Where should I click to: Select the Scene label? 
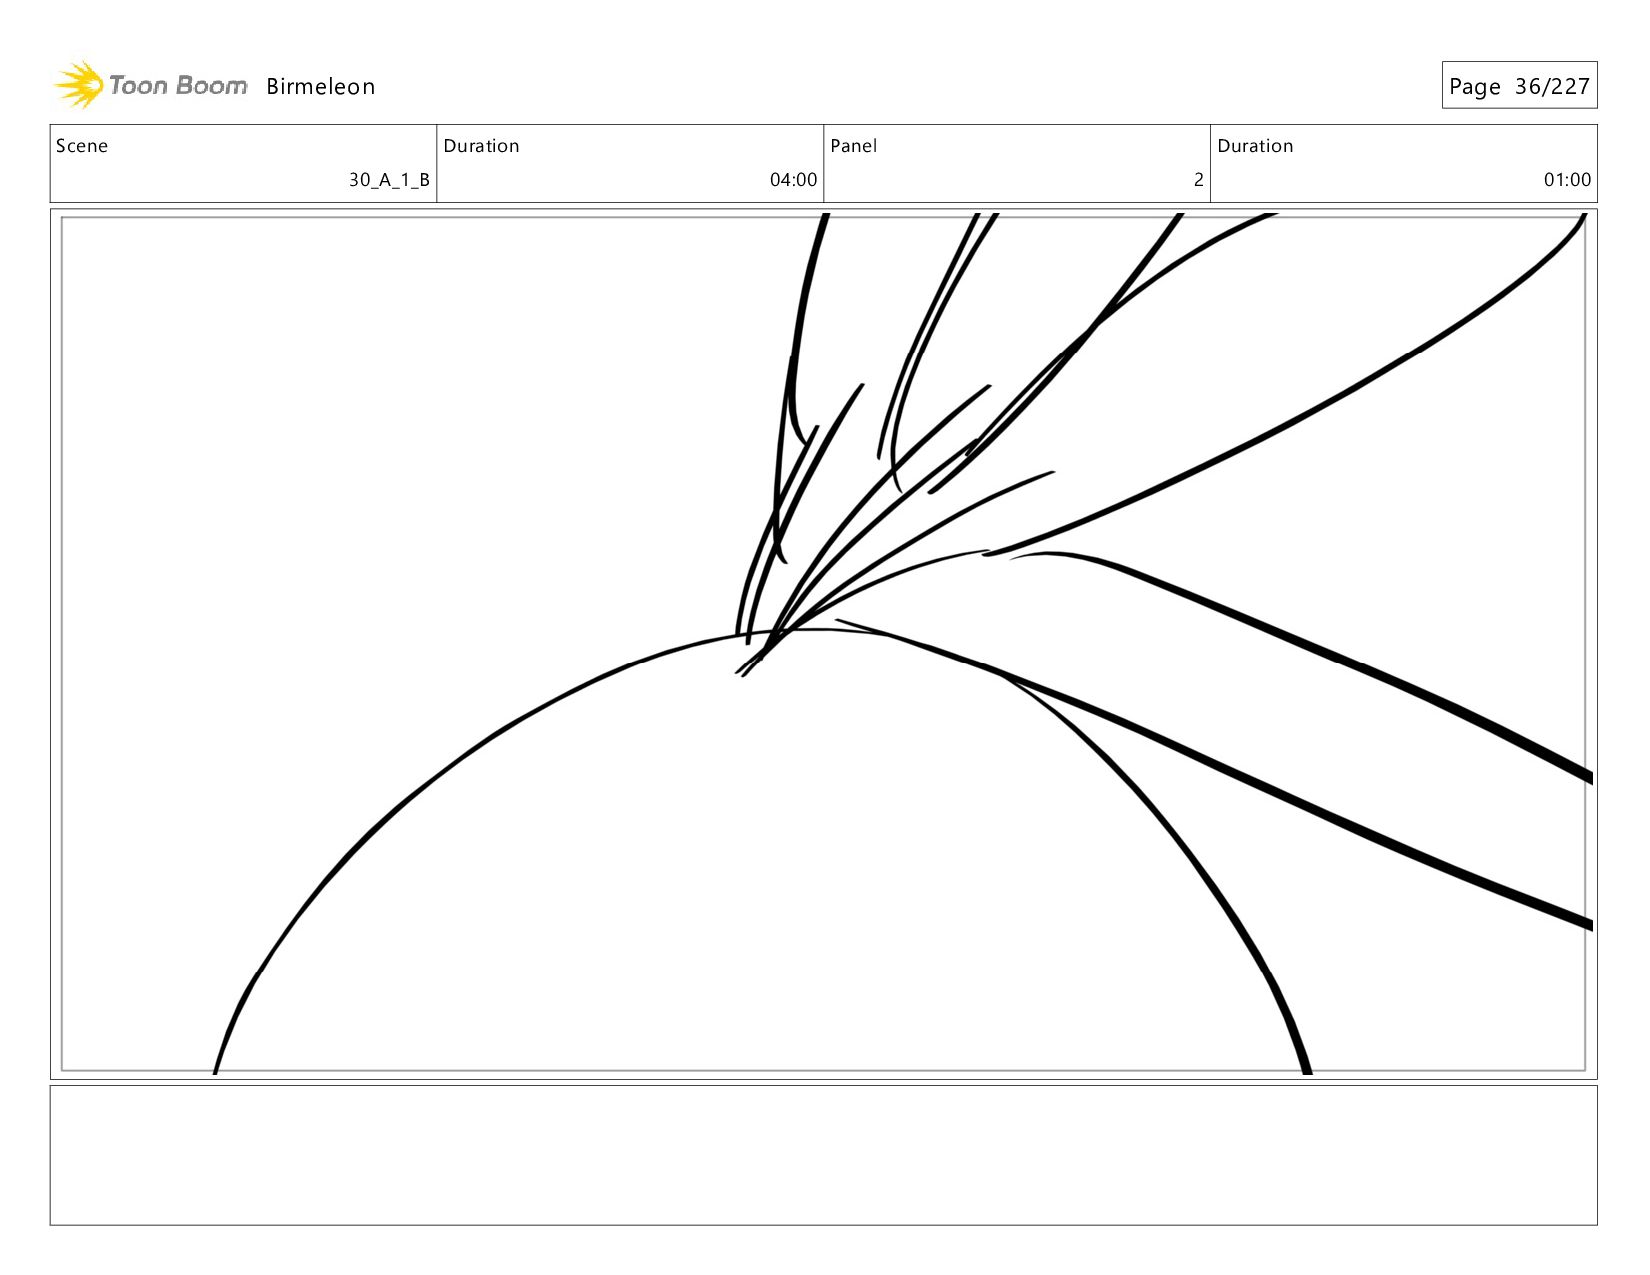pyautogui.click(x=82, y=146)
